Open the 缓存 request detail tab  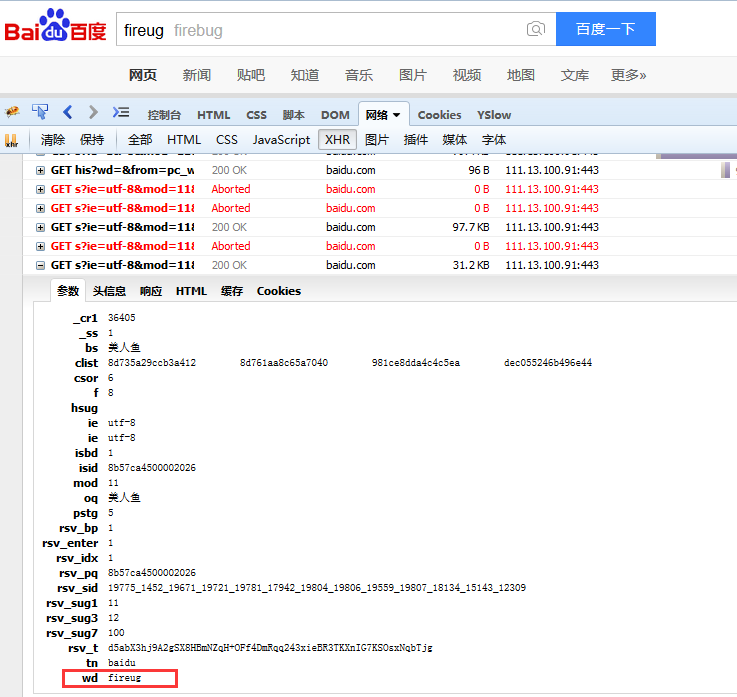[x=232, y=291]
